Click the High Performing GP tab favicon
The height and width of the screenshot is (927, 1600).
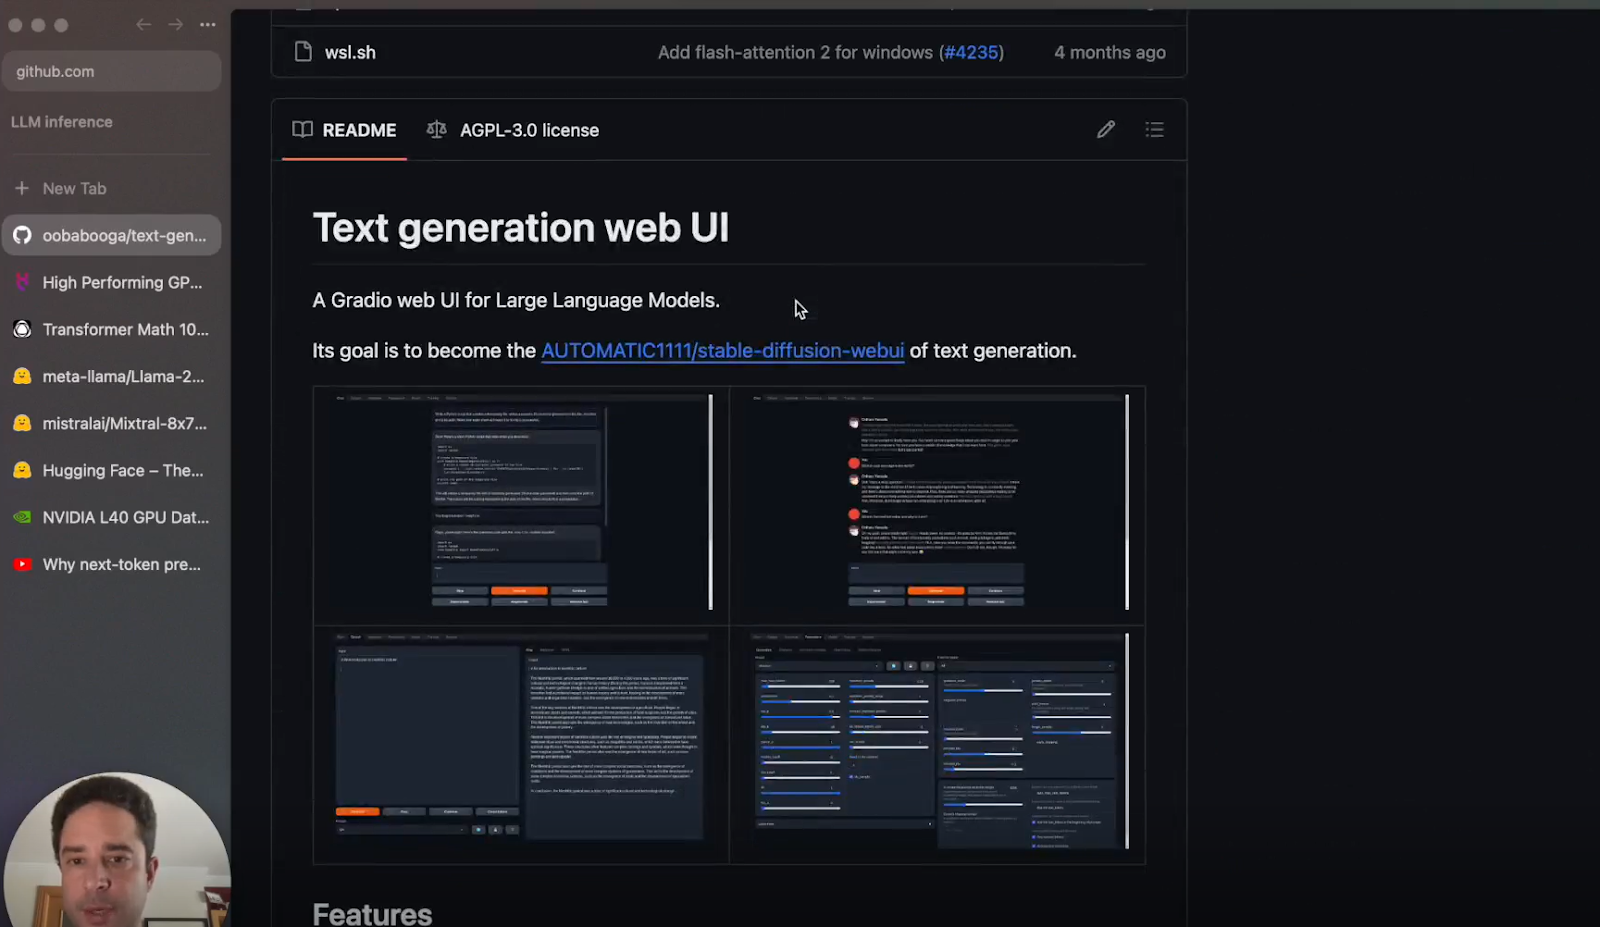pyautogui.click(x=22, y=283)
